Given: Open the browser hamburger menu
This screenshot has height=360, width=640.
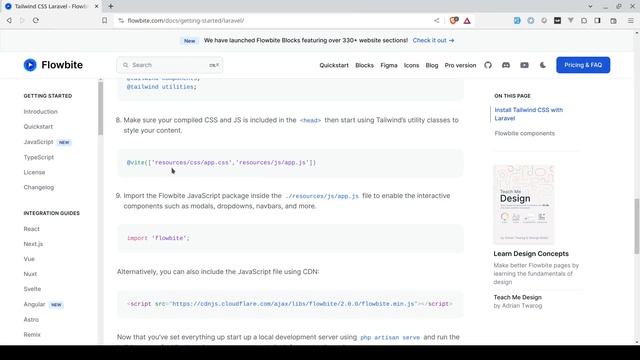Looking at the screenshot, I should point(631,20).
